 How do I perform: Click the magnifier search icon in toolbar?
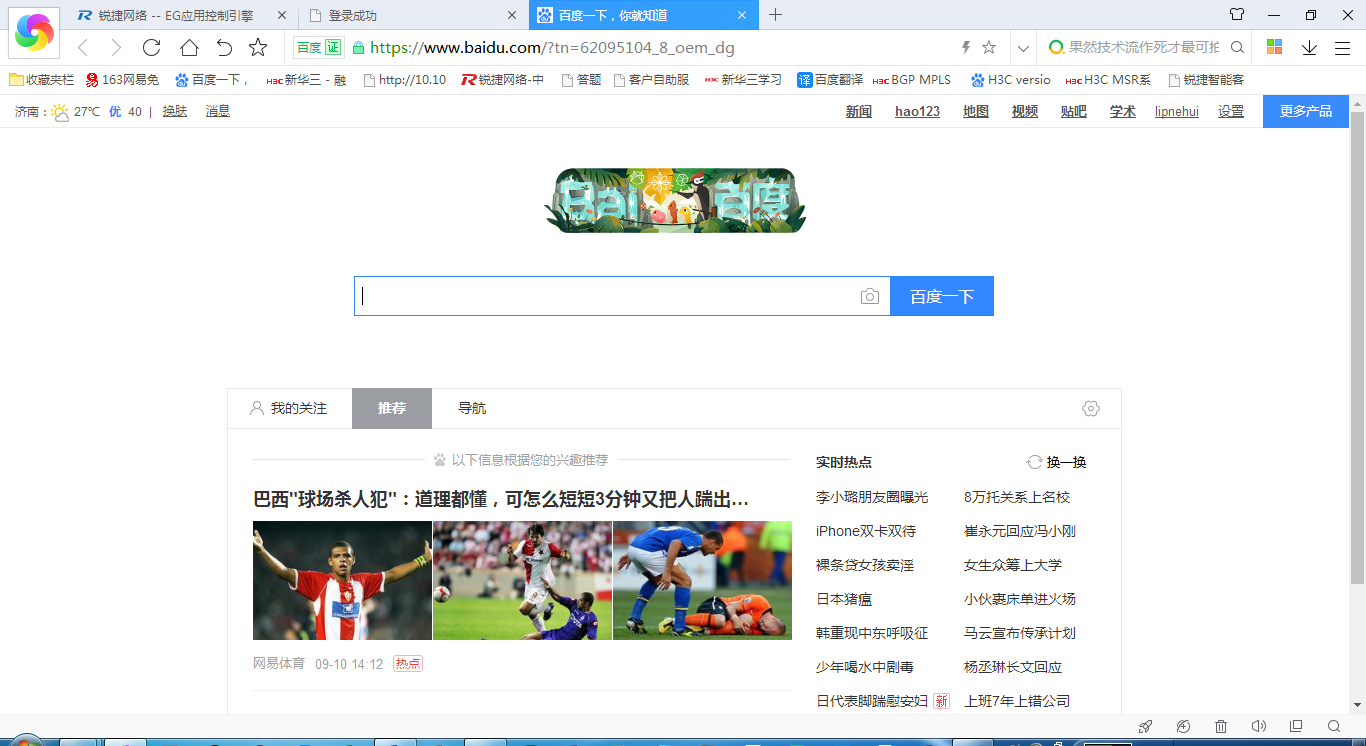(x=1237, y=47)
